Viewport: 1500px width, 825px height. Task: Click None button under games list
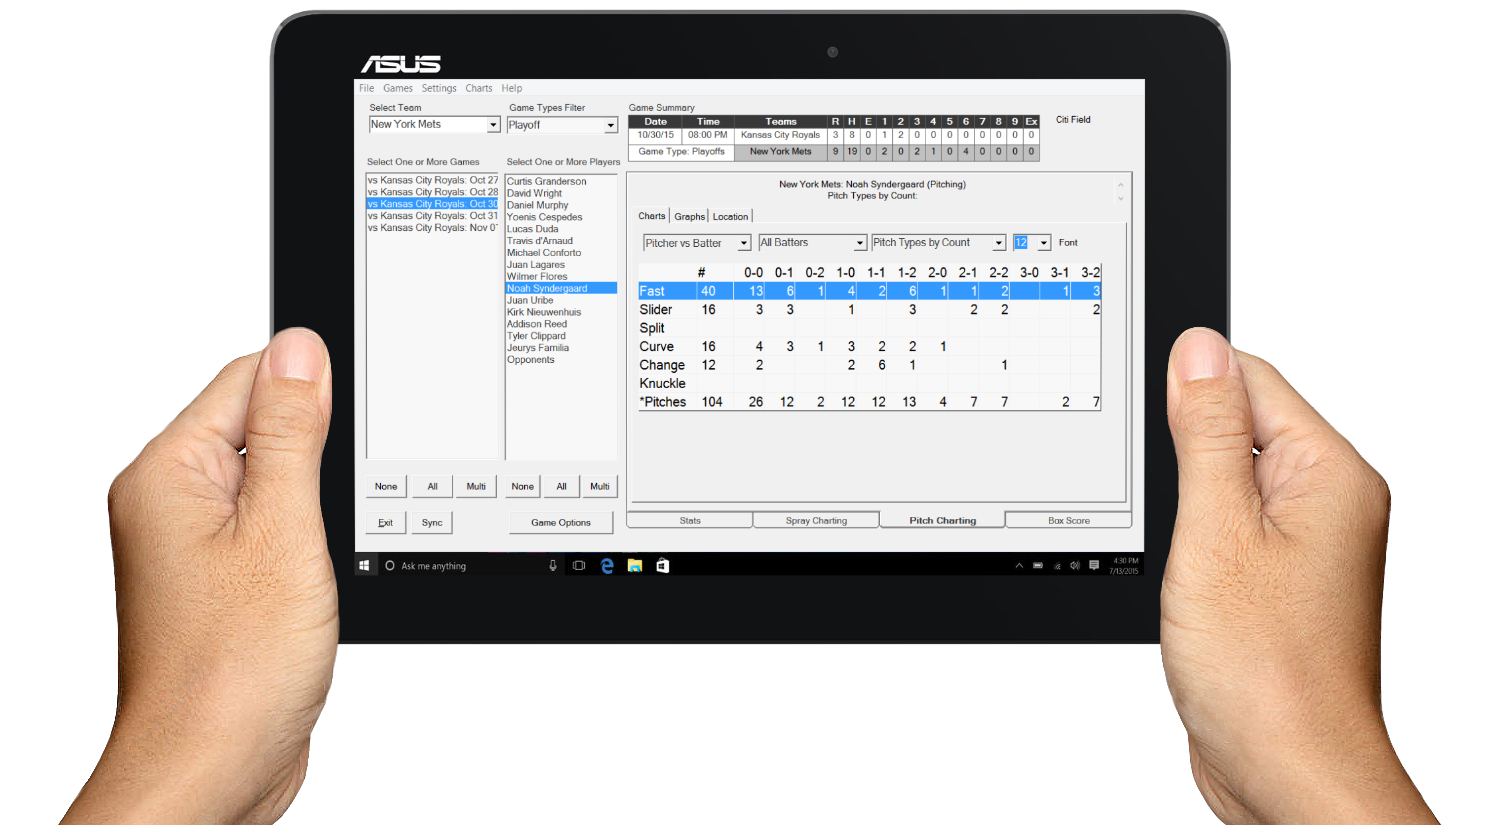386,487
